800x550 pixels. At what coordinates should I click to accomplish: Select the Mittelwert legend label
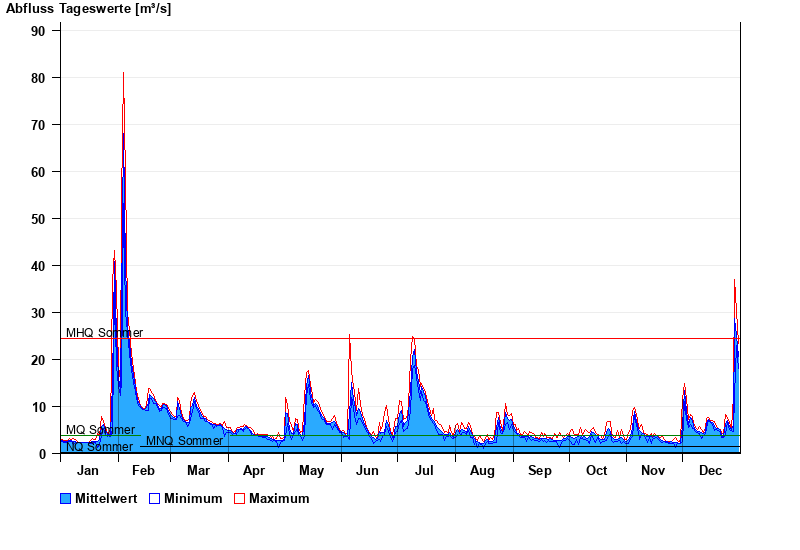(108, 499)
